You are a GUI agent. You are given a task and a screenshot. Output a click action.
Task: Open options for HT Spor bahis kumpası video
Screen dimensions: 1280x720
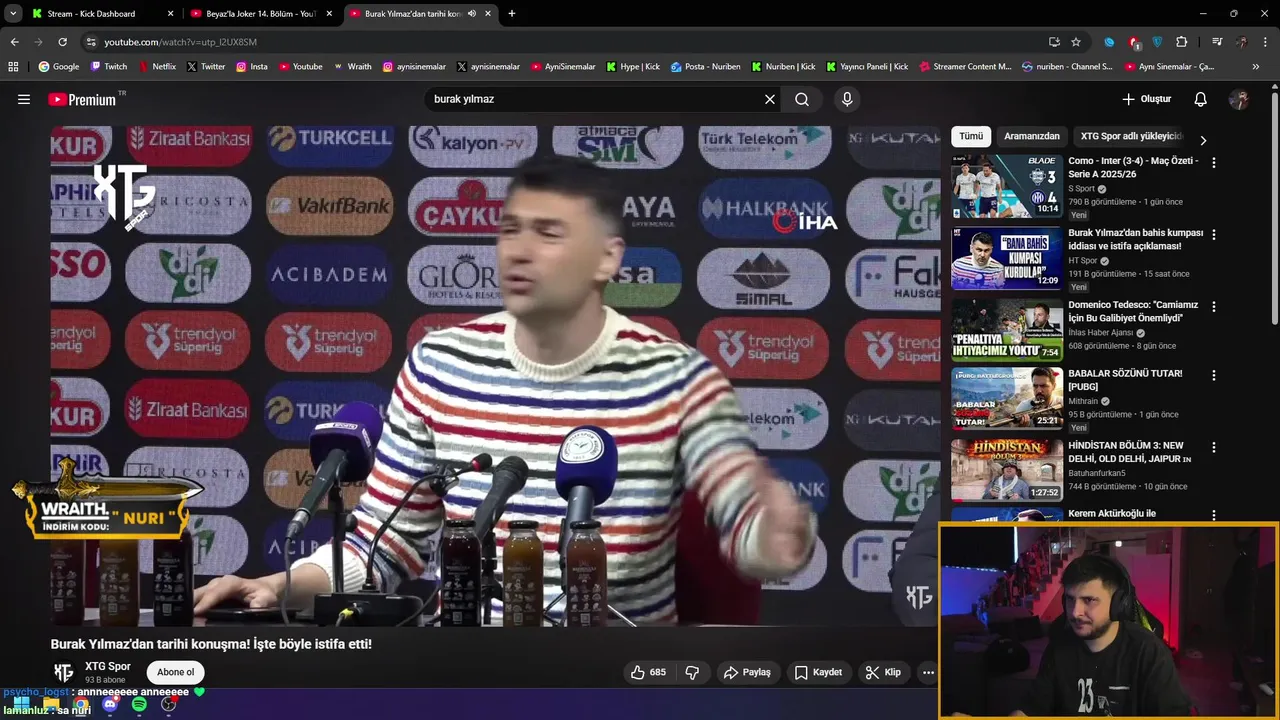pos(1214,234)
